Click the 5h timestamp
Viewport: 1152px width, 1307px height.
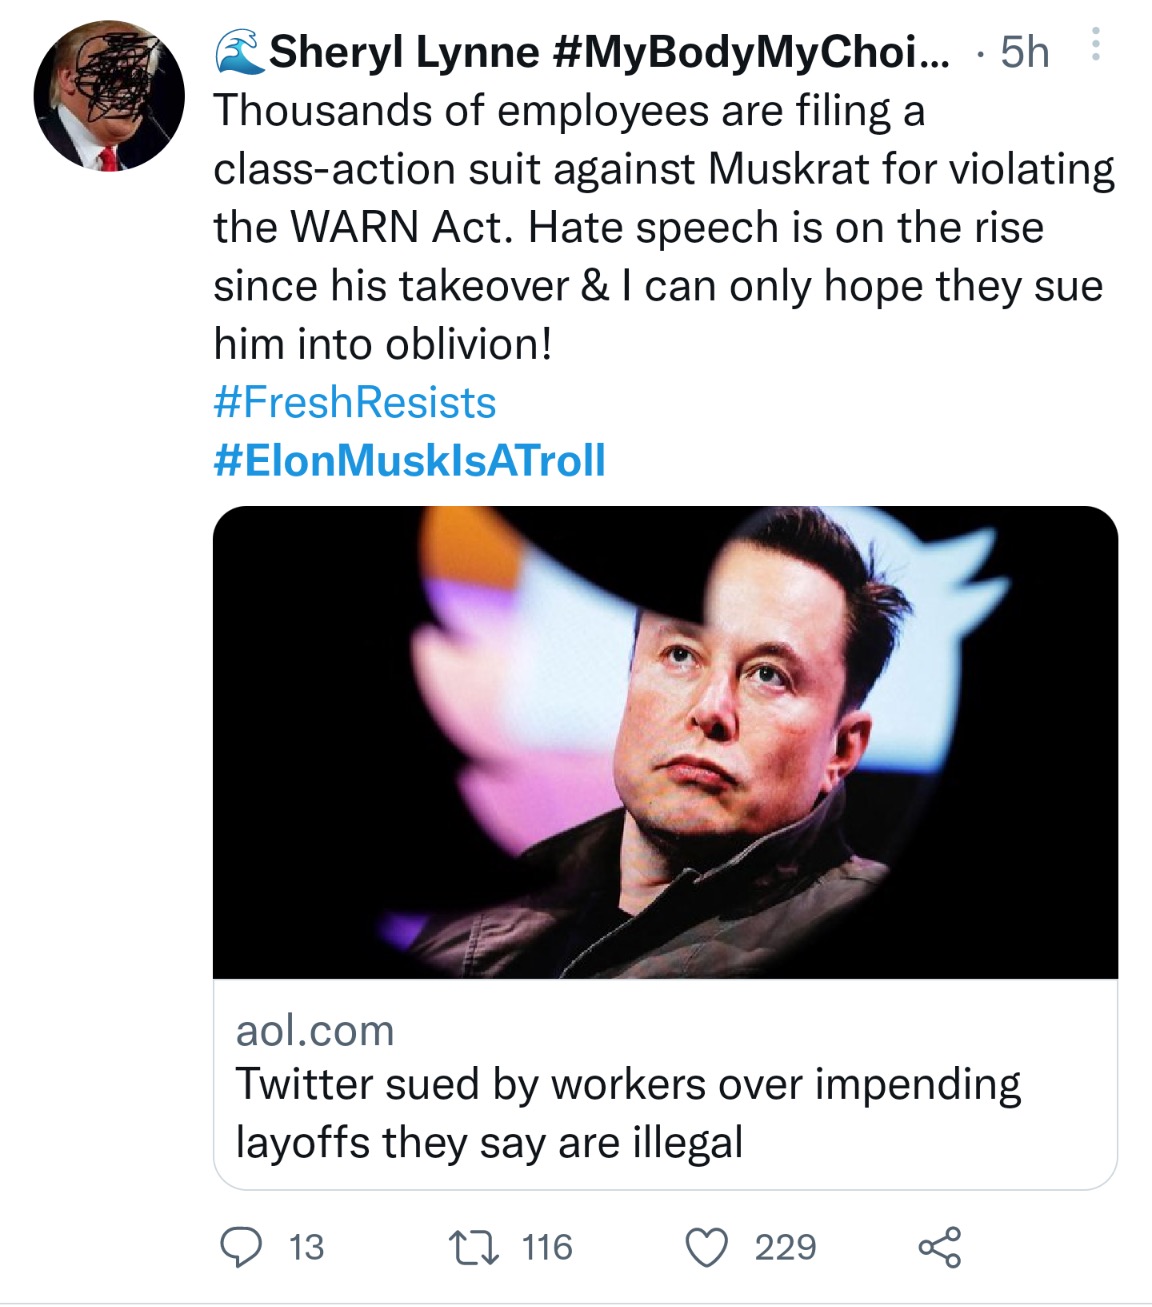pyautogui.click(x=1024, y=52)
